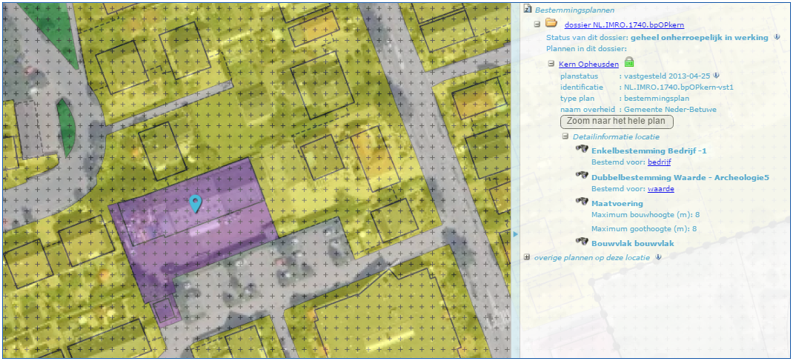Click identificatie value NL.IMRO.1740.bpOPkern-vst1

[679, 87]
